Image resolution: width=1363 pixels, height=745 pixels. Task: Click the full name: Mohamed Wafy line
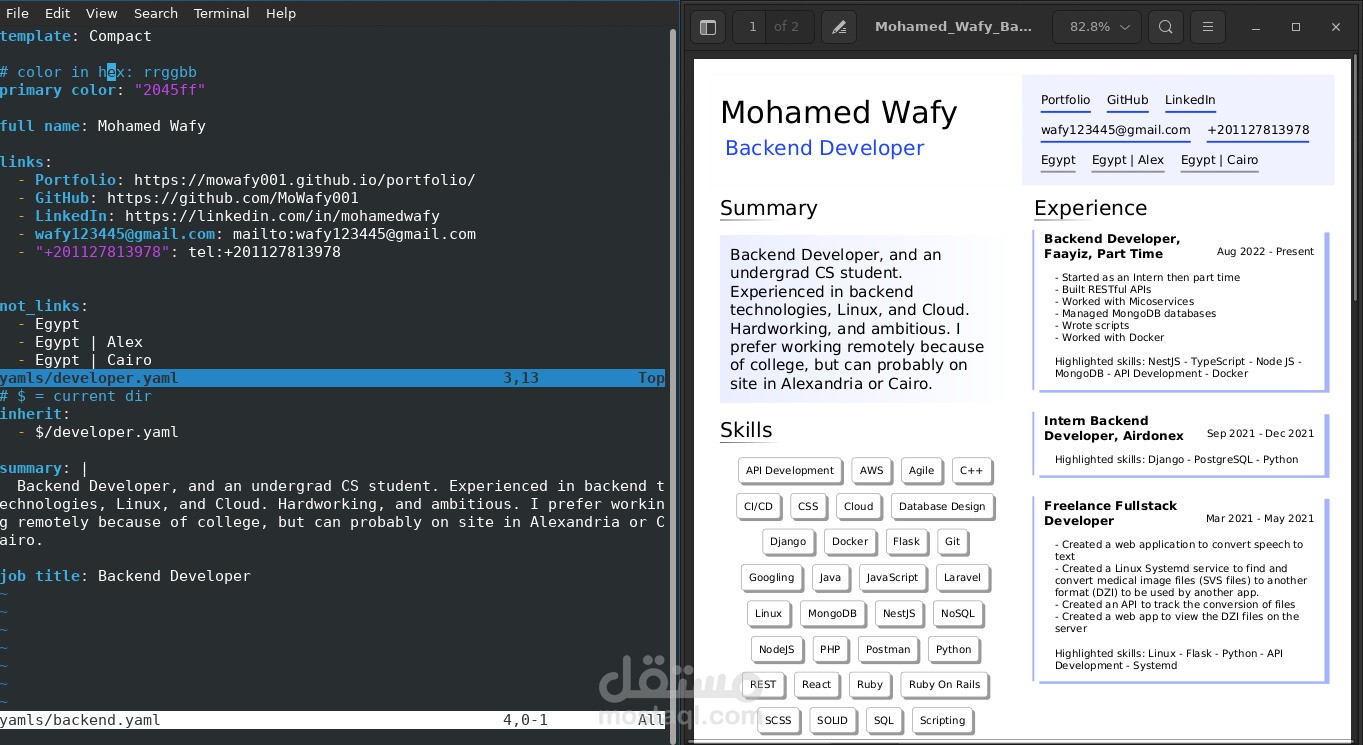[x=103, y=126]
